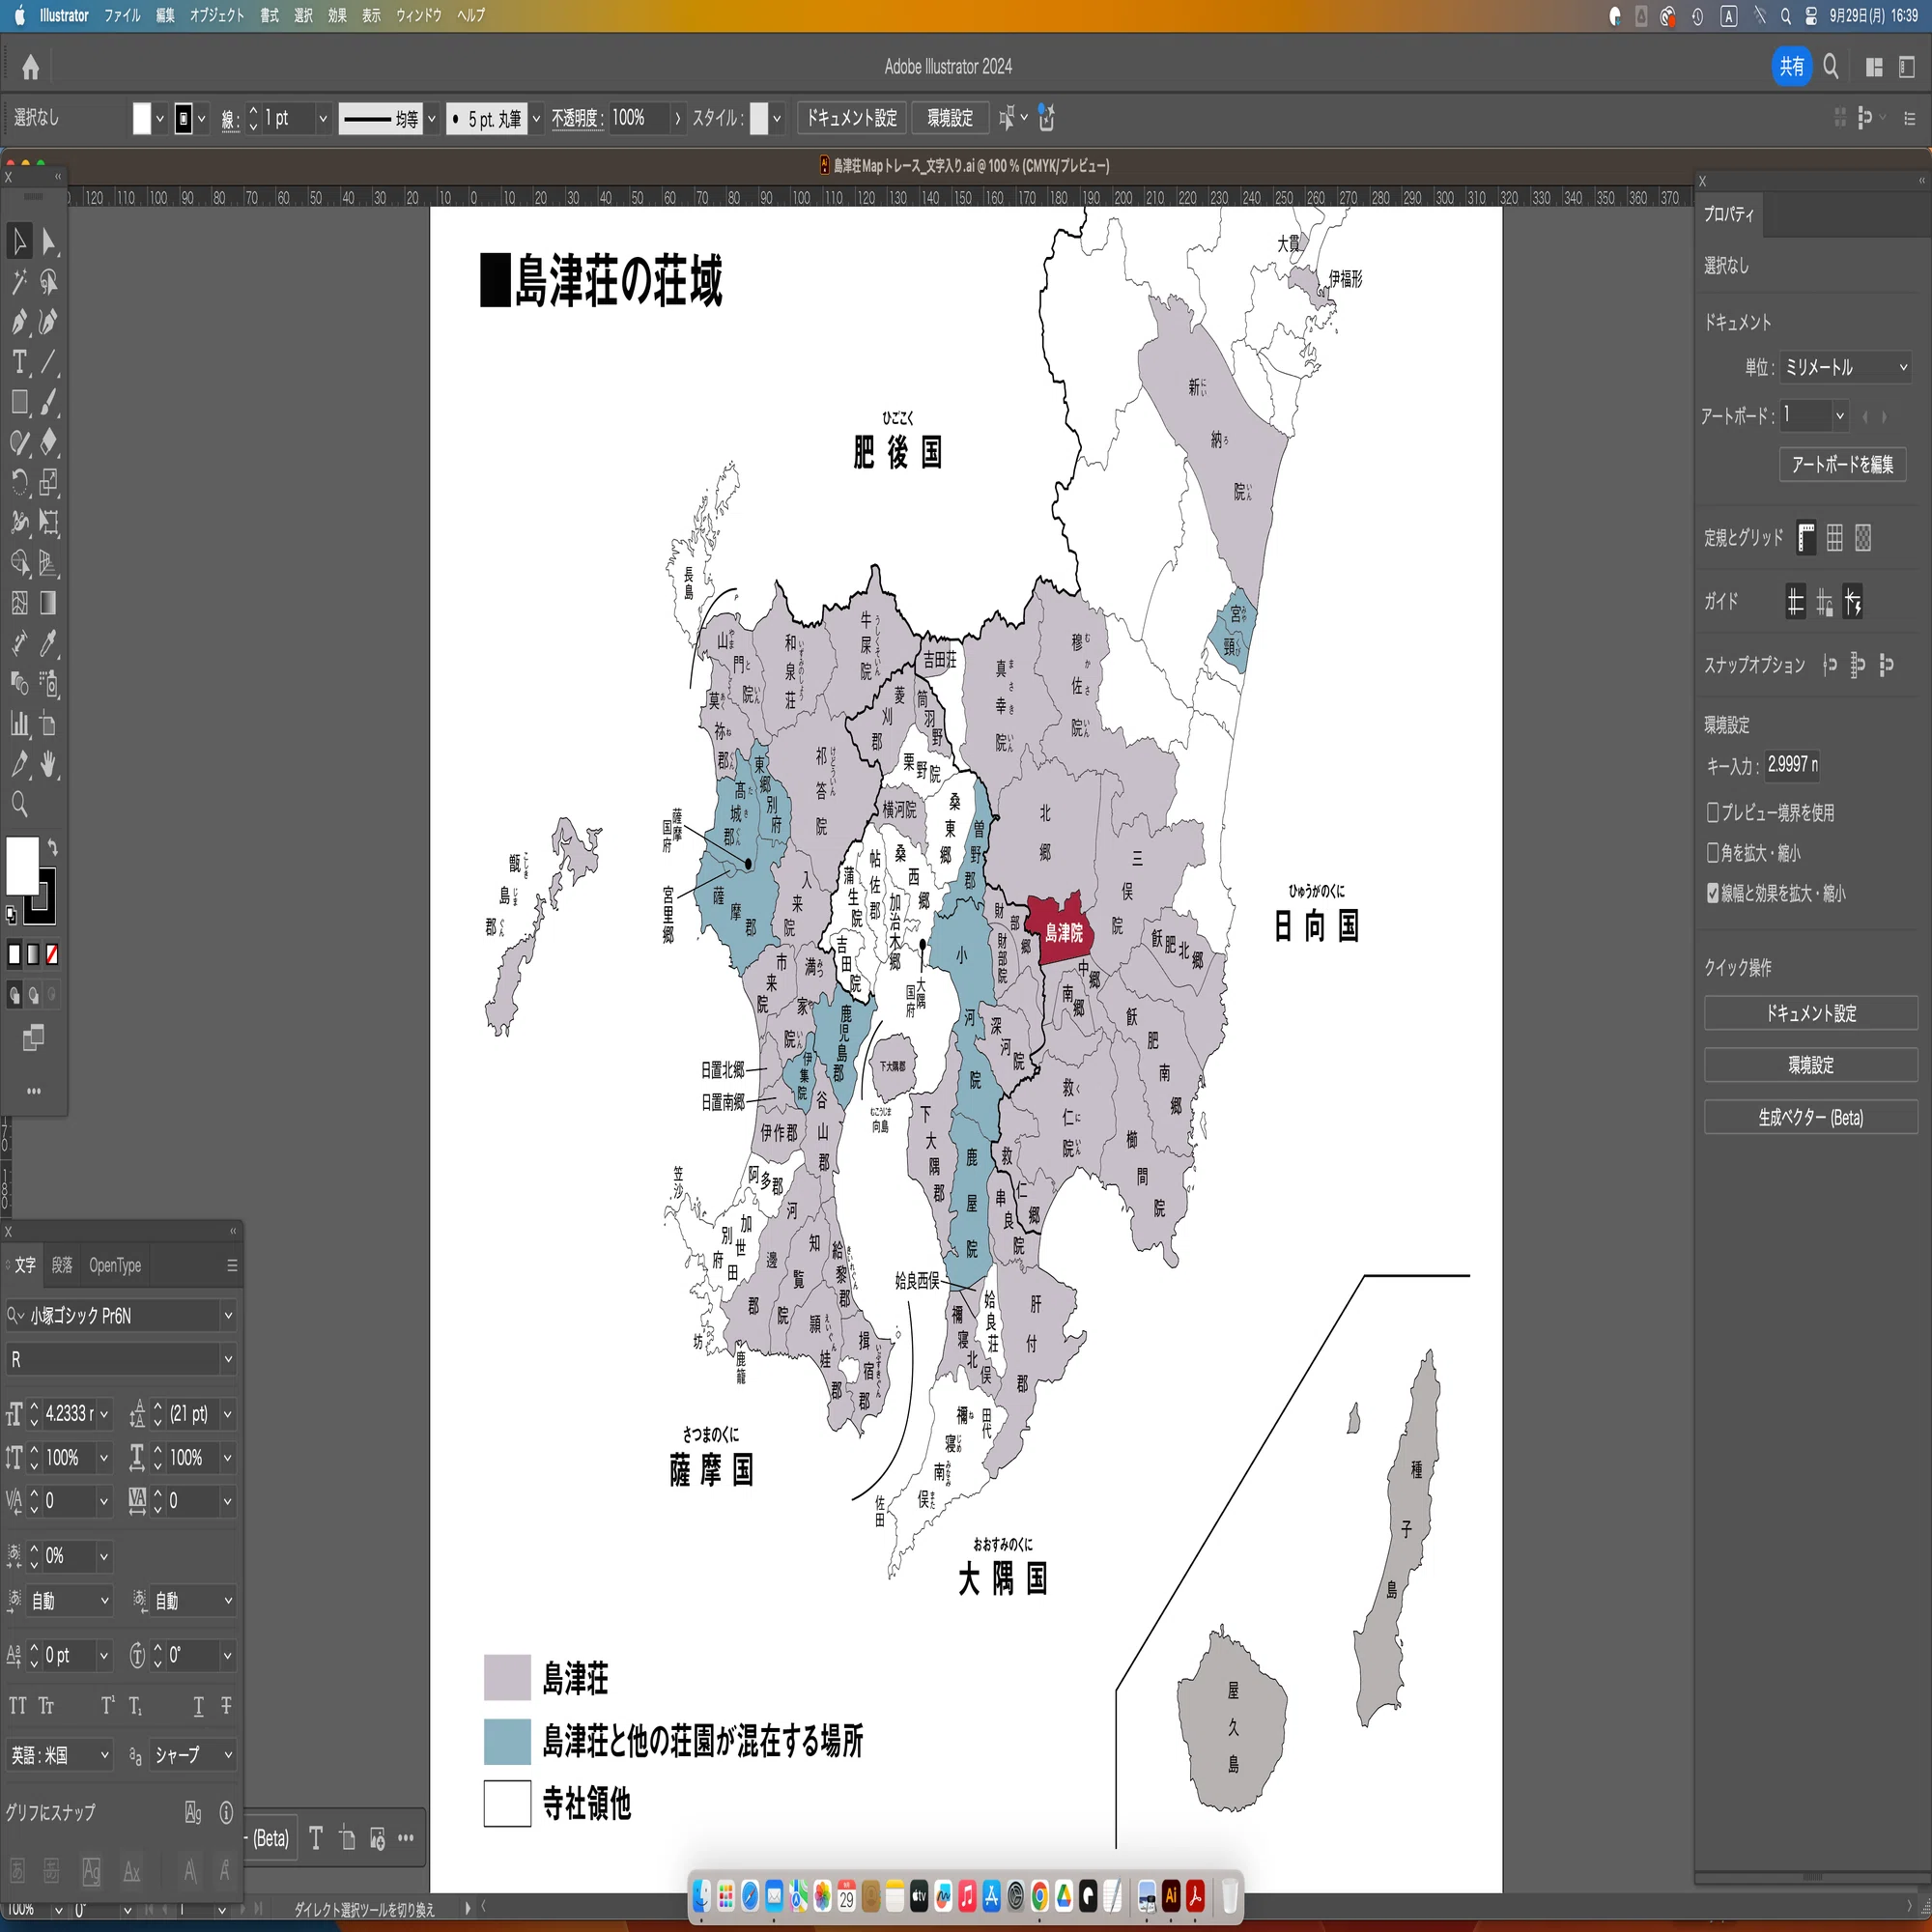
Task: Select the Selection tool (black arrow)
Action: [x=19, y=241]
